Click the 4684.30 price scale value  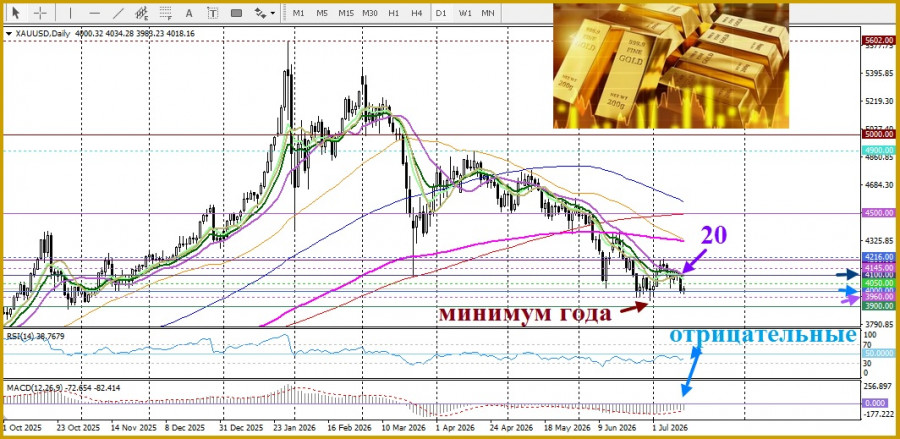coord(879,185)
